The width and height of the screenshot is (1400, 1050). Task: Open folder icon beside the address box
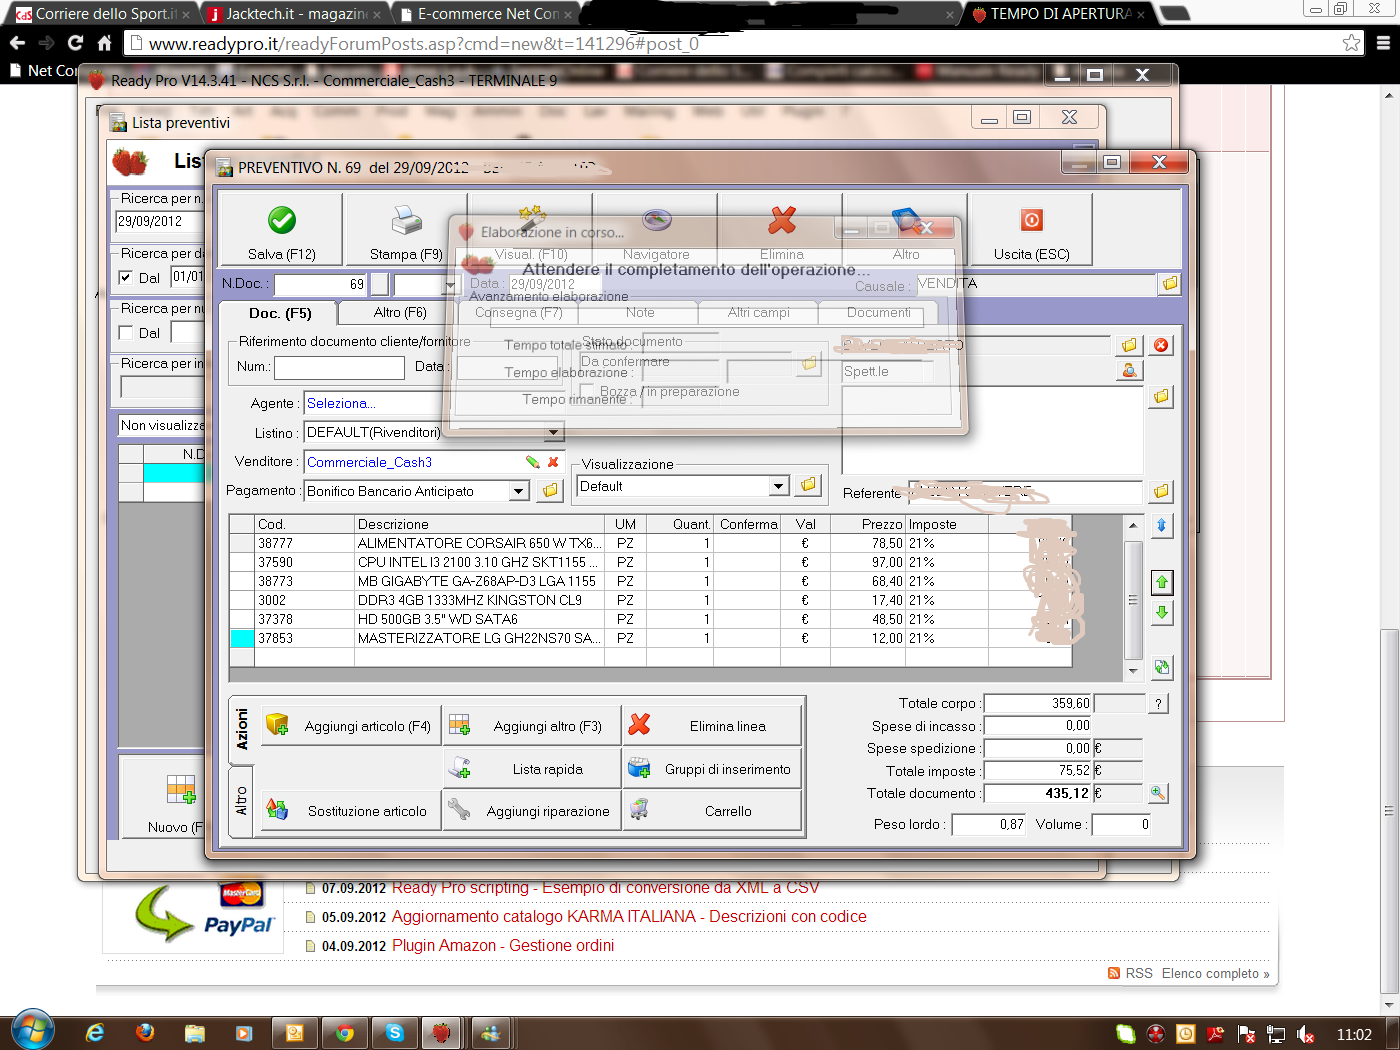(1160, 397)
